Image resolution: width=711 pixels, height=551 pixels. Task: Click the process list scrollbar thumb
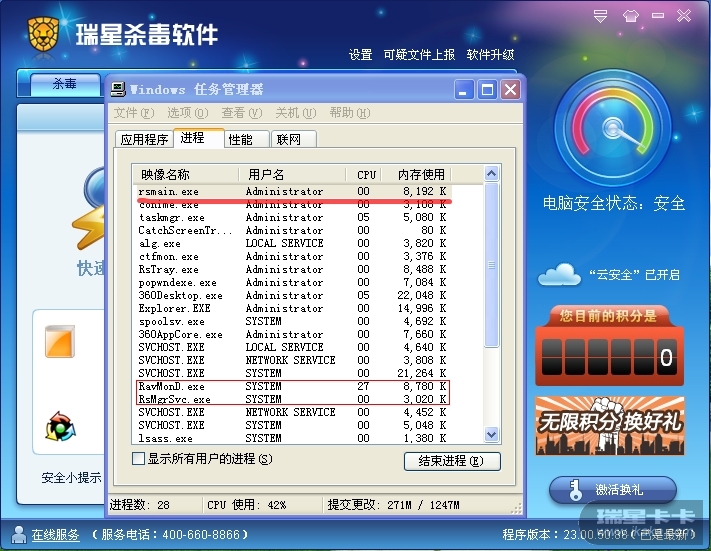492,264
